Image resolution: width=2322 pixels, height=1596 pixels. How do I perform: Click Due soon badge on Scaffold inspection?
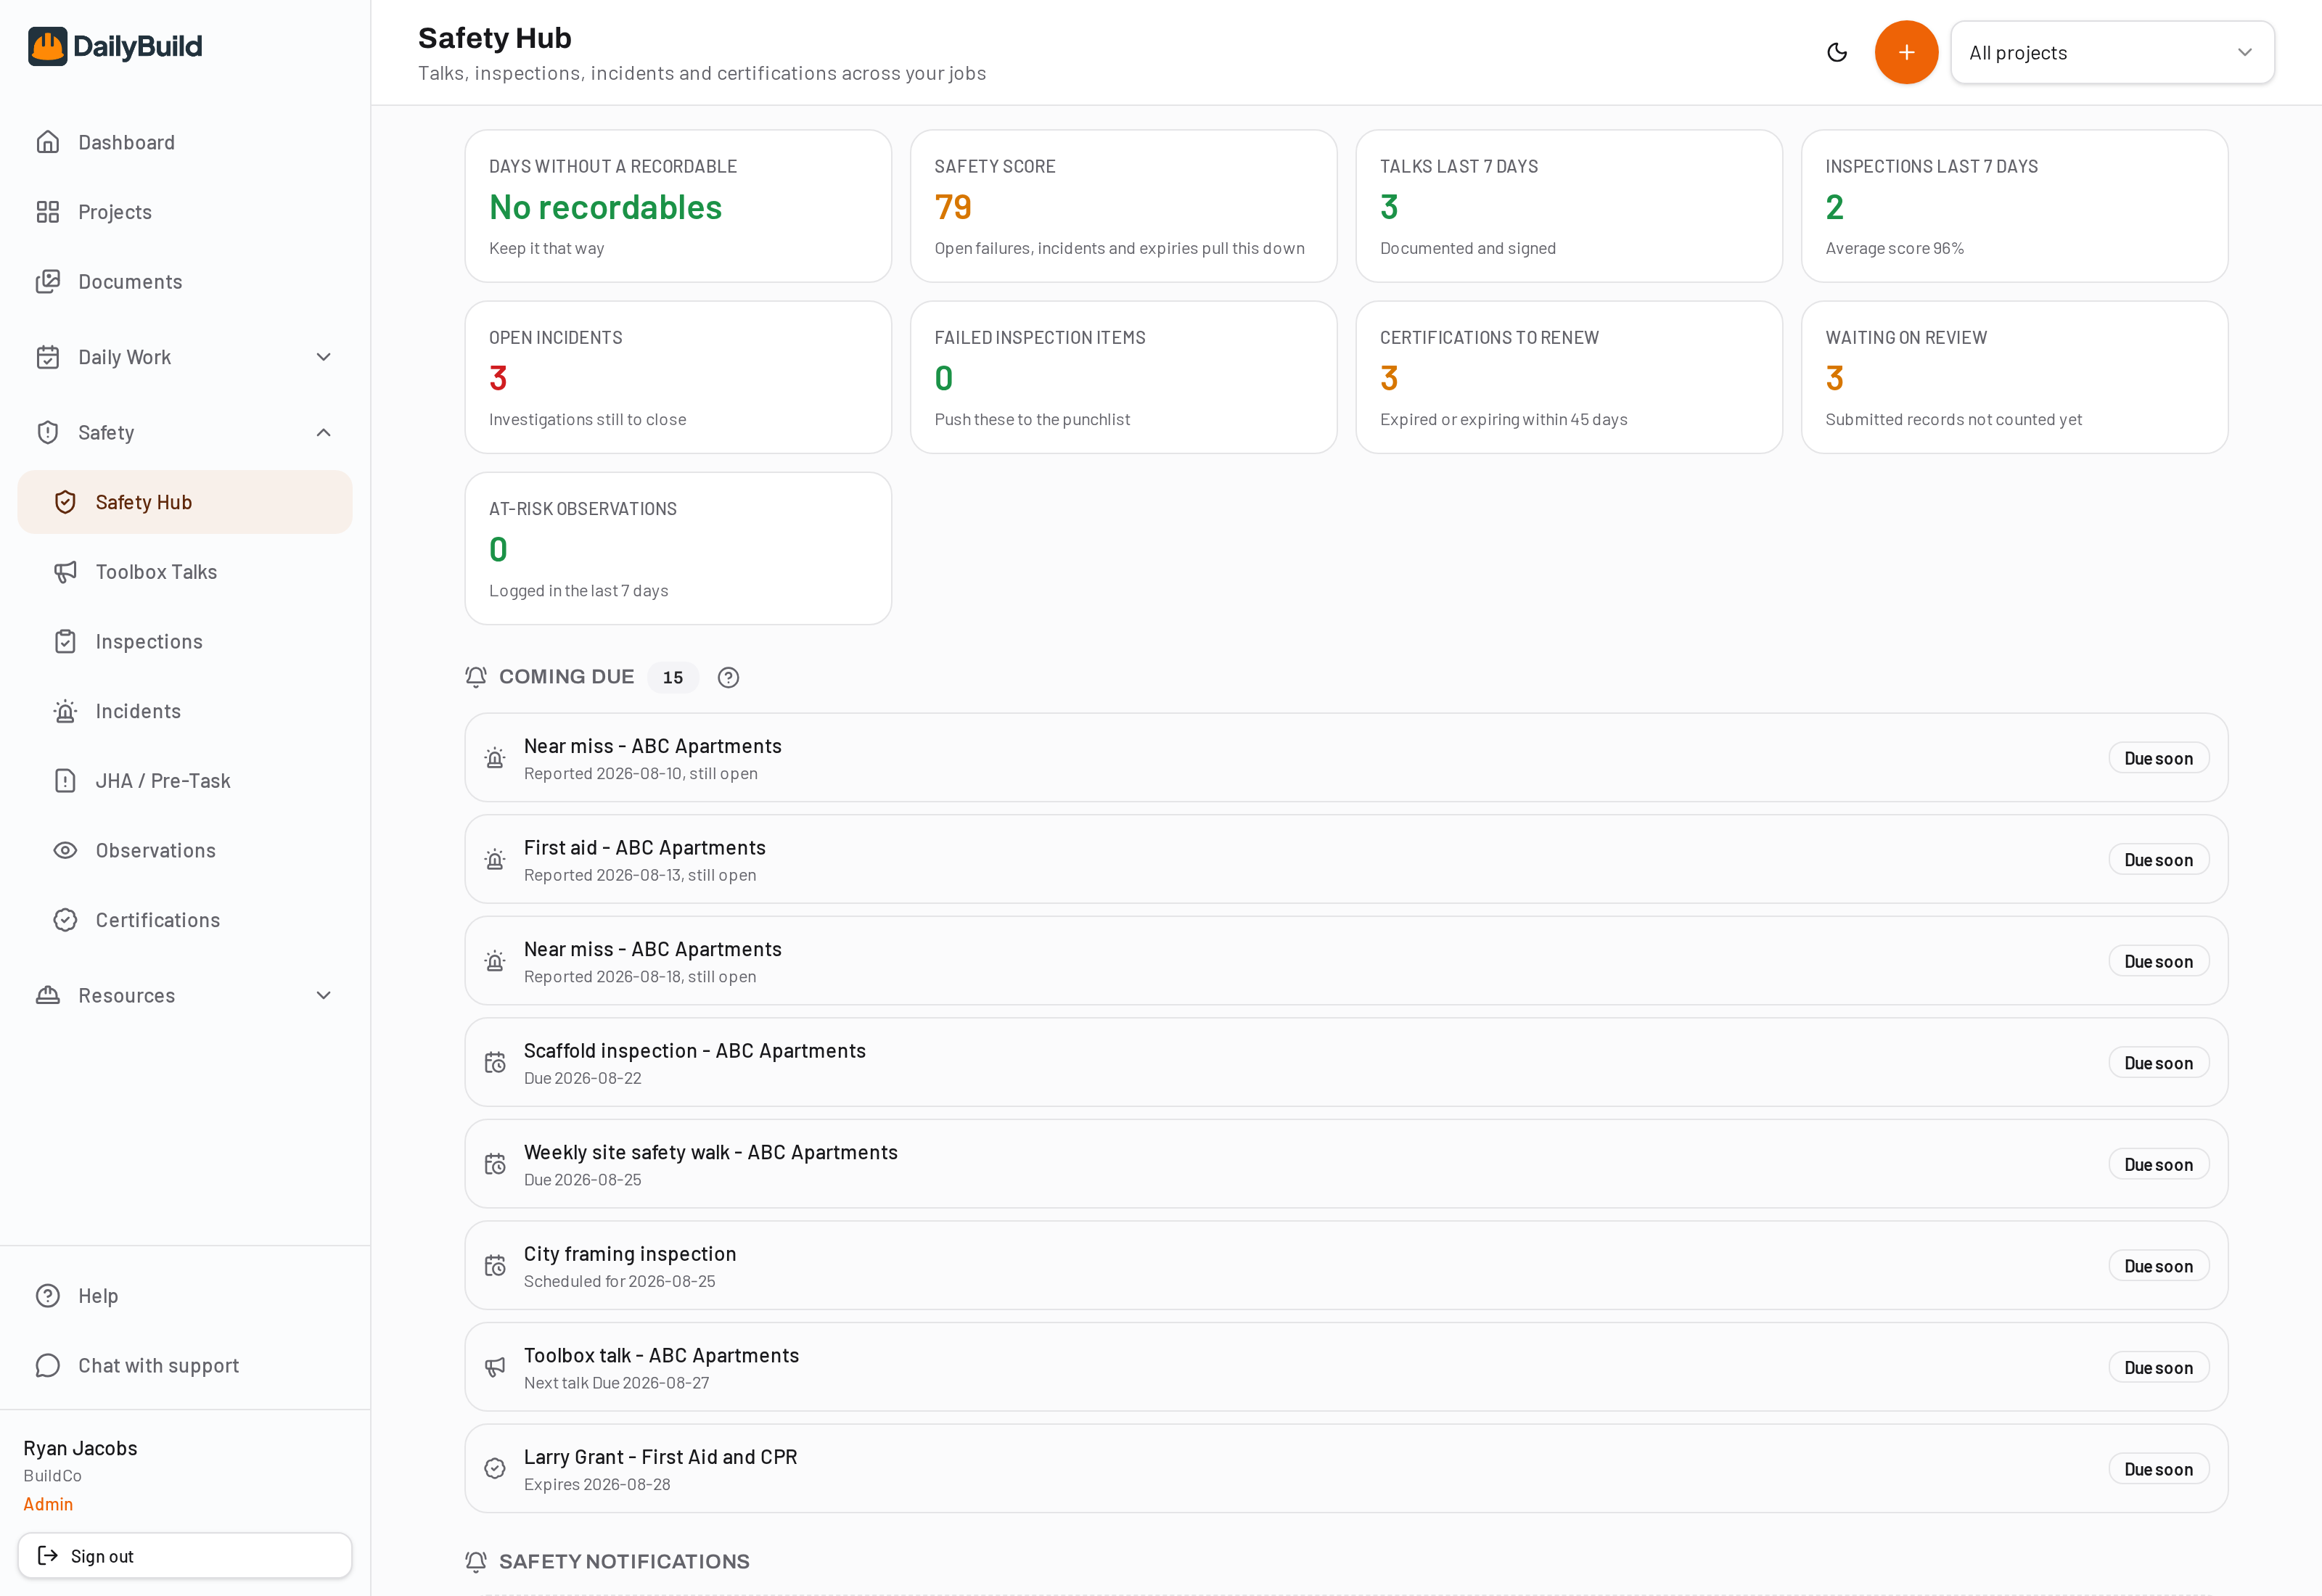click(x=2158, y=1063)
